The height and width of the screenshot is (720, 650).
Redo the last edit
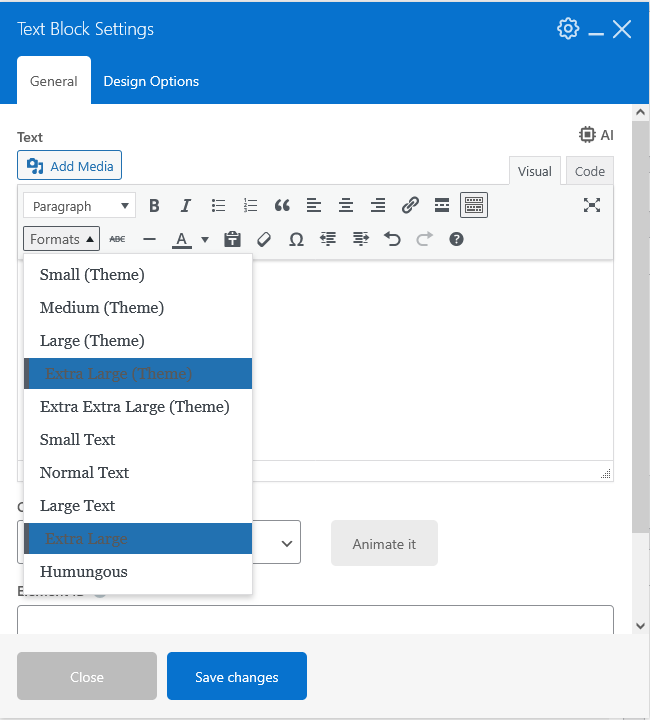[x=424, y=239]
